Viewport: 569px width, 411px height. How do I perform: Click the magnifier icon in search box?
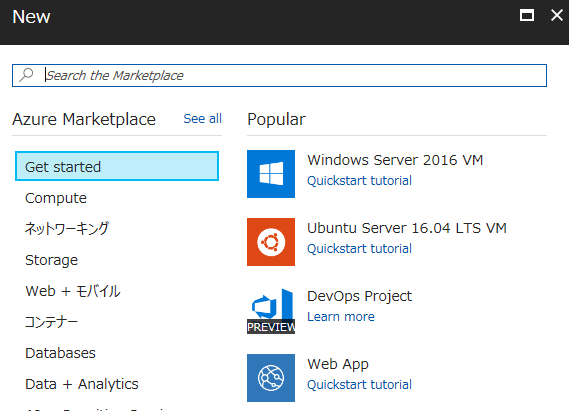26,75
